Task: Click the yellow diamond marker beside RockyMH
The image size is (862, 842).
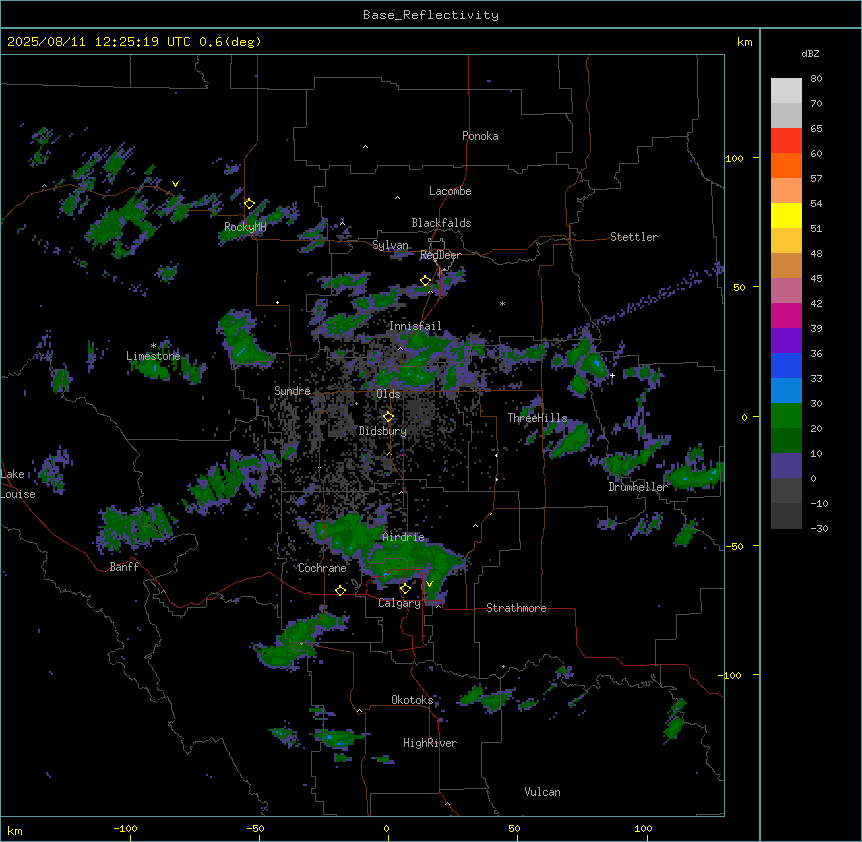Action: 250,204
